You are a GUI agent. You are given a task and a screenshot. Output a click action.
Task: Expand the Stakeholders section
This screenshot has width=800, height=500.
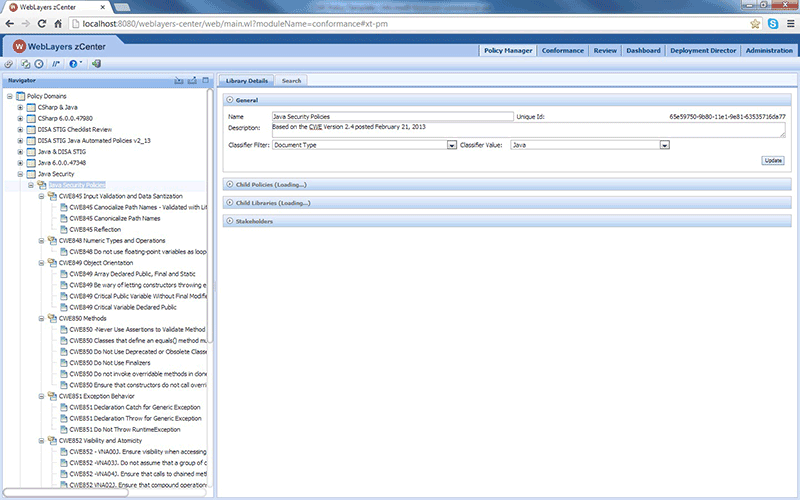click(230, 221)
